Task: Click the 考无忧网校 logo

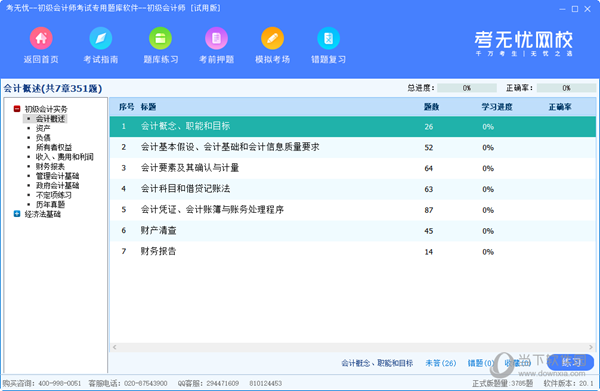Action: pos(523,43)
